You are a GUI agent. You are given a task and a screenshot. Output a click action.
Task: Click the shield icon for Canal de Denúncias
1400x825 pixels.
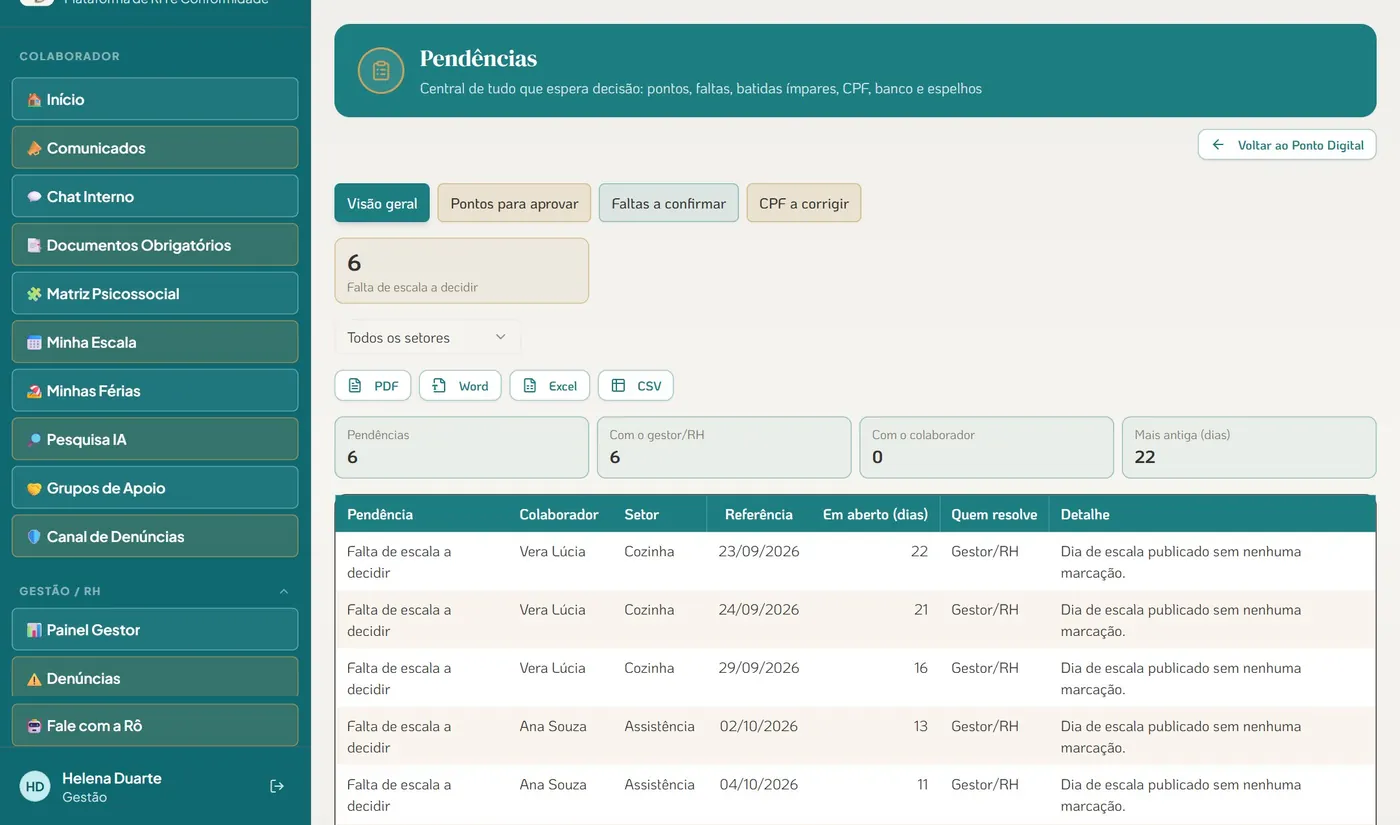coord(34,537)
